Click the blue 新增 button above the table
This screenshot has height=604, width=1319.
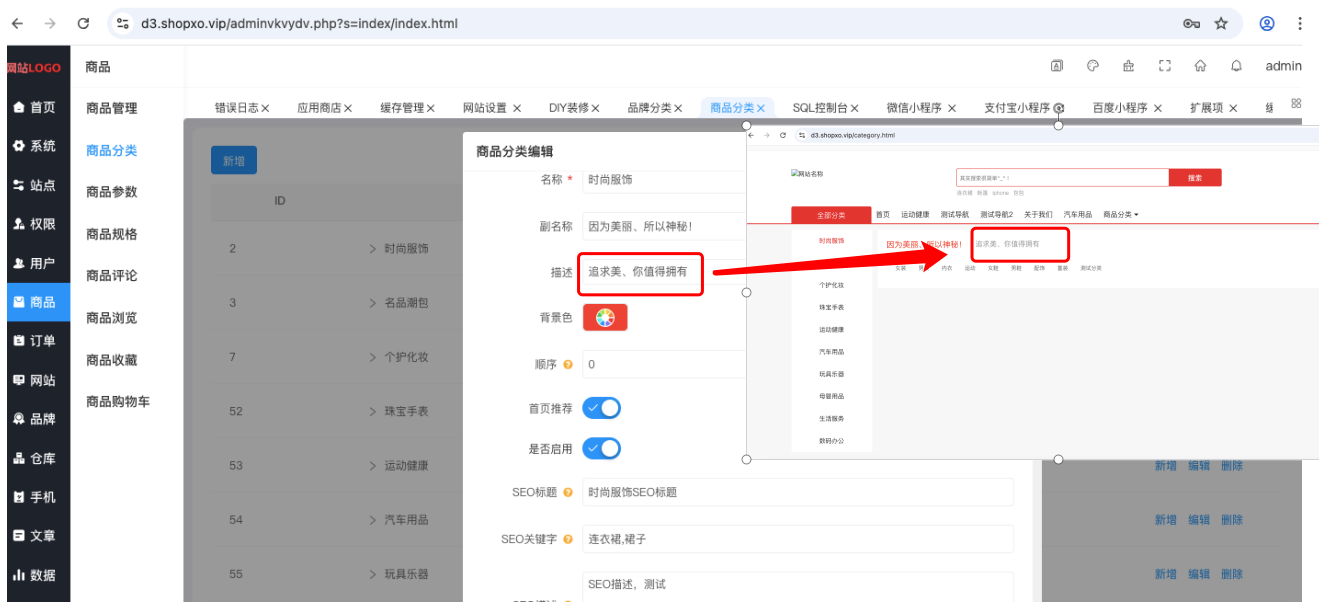click(x=234, y=160)
